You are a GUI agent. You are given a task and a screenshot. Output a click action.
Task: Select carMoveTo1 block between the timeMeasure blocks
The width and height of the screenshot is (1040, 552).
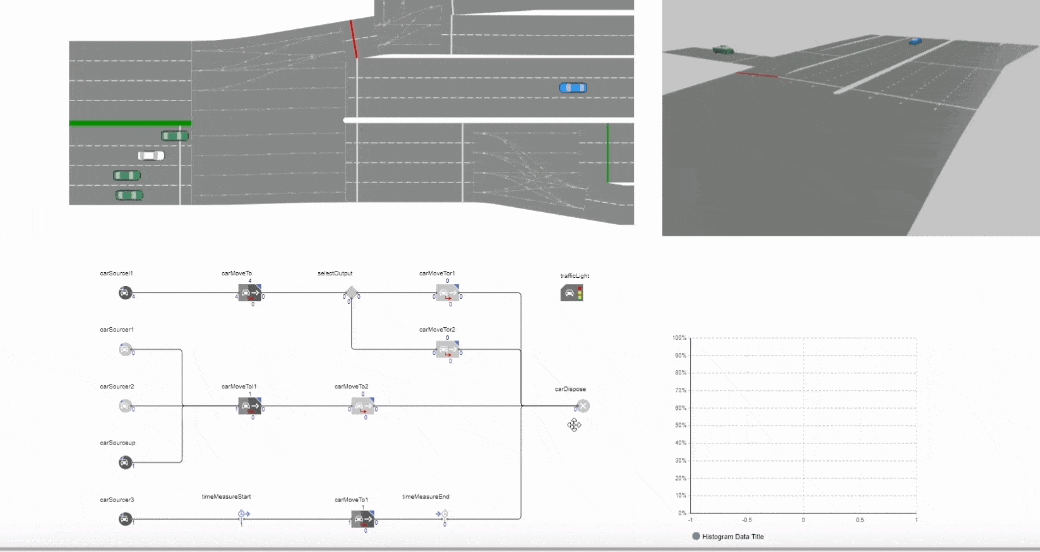point(363,519)
